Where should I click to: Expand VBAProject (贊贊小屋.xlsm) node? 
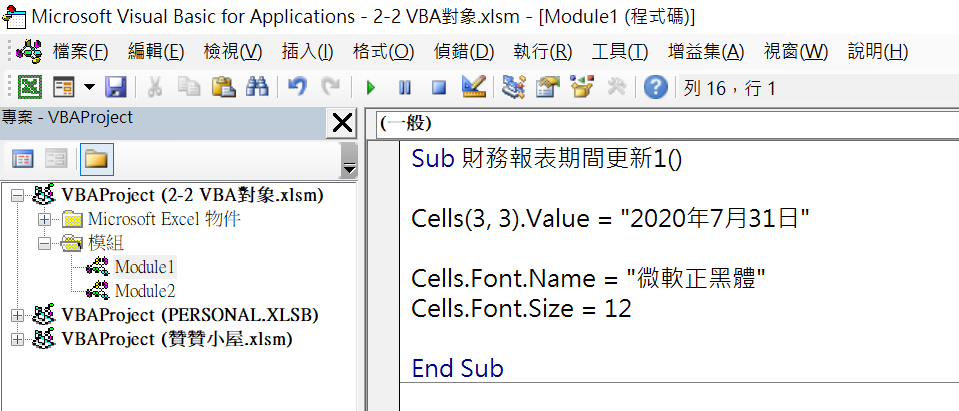tap(17, 339)
